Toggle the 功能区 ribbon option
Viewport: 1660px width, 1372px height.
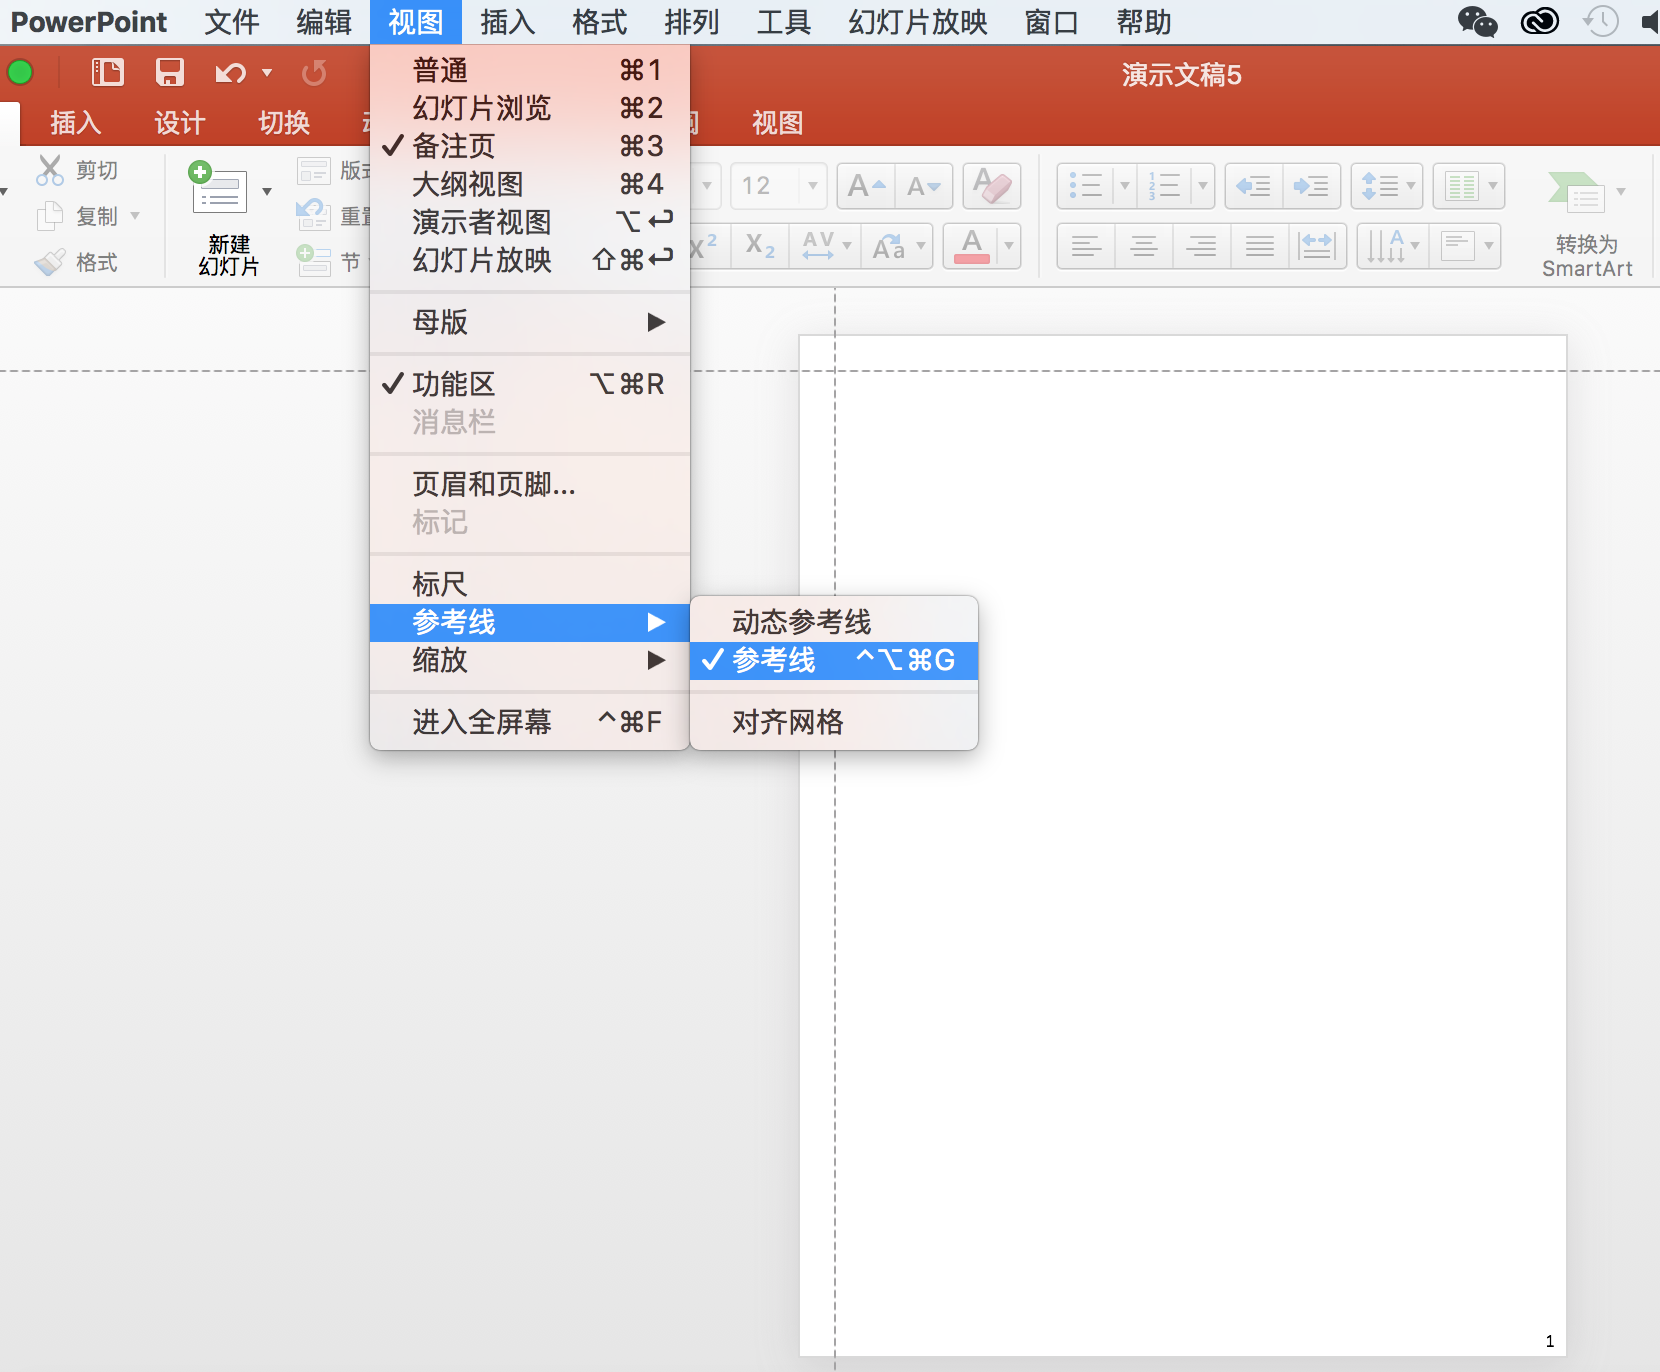tap(530, 384)
